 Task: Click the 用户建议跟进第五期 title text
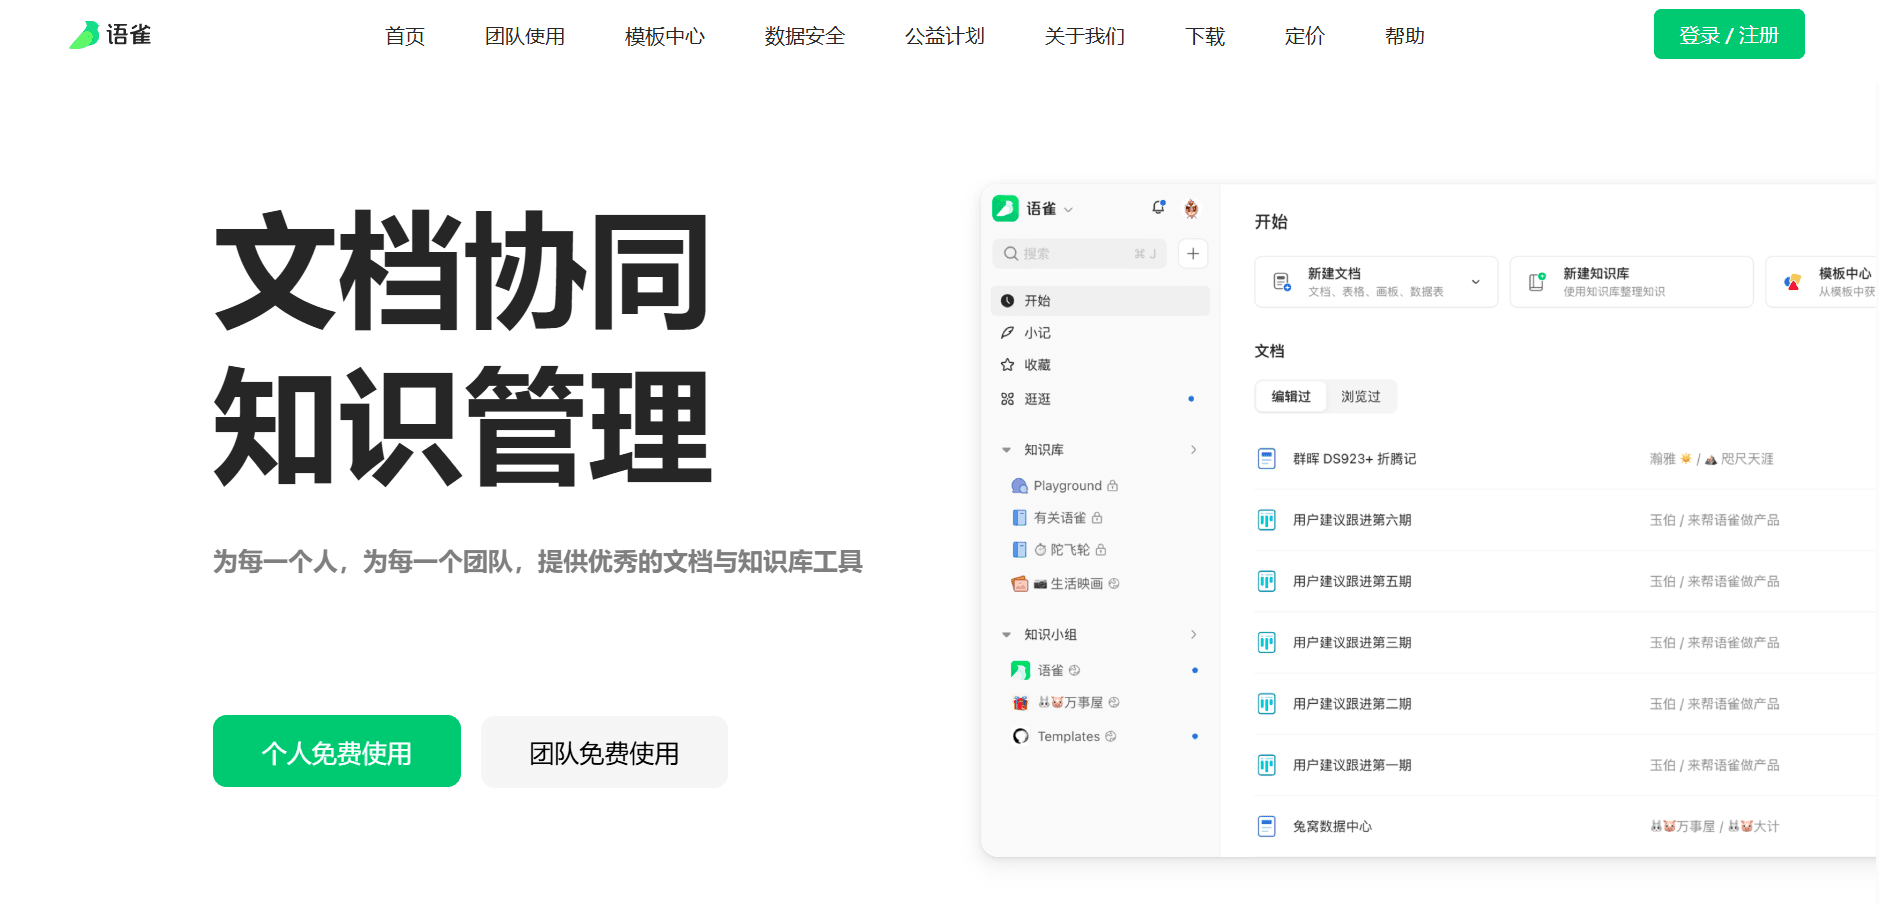[1352, 581]
